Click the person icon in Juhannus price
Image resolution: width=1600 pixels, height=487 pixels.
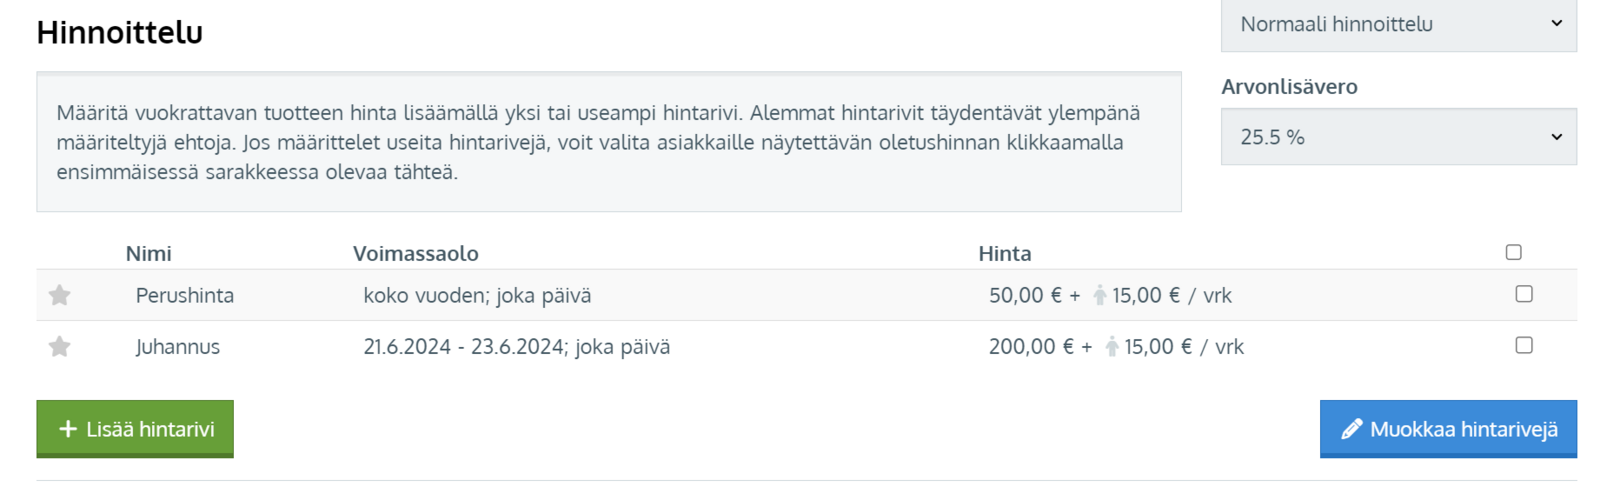coord(1112,346)
